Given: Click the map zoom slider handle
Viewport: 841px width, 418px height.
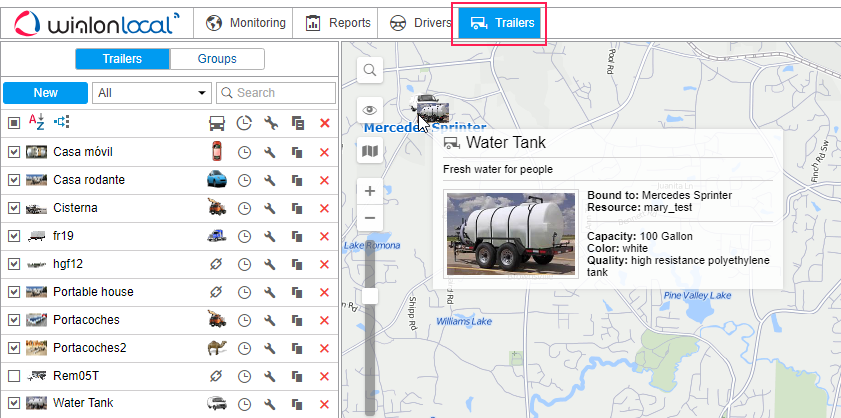Looking at the screenshot, I should pyautogui.click(x=370, y=296).
